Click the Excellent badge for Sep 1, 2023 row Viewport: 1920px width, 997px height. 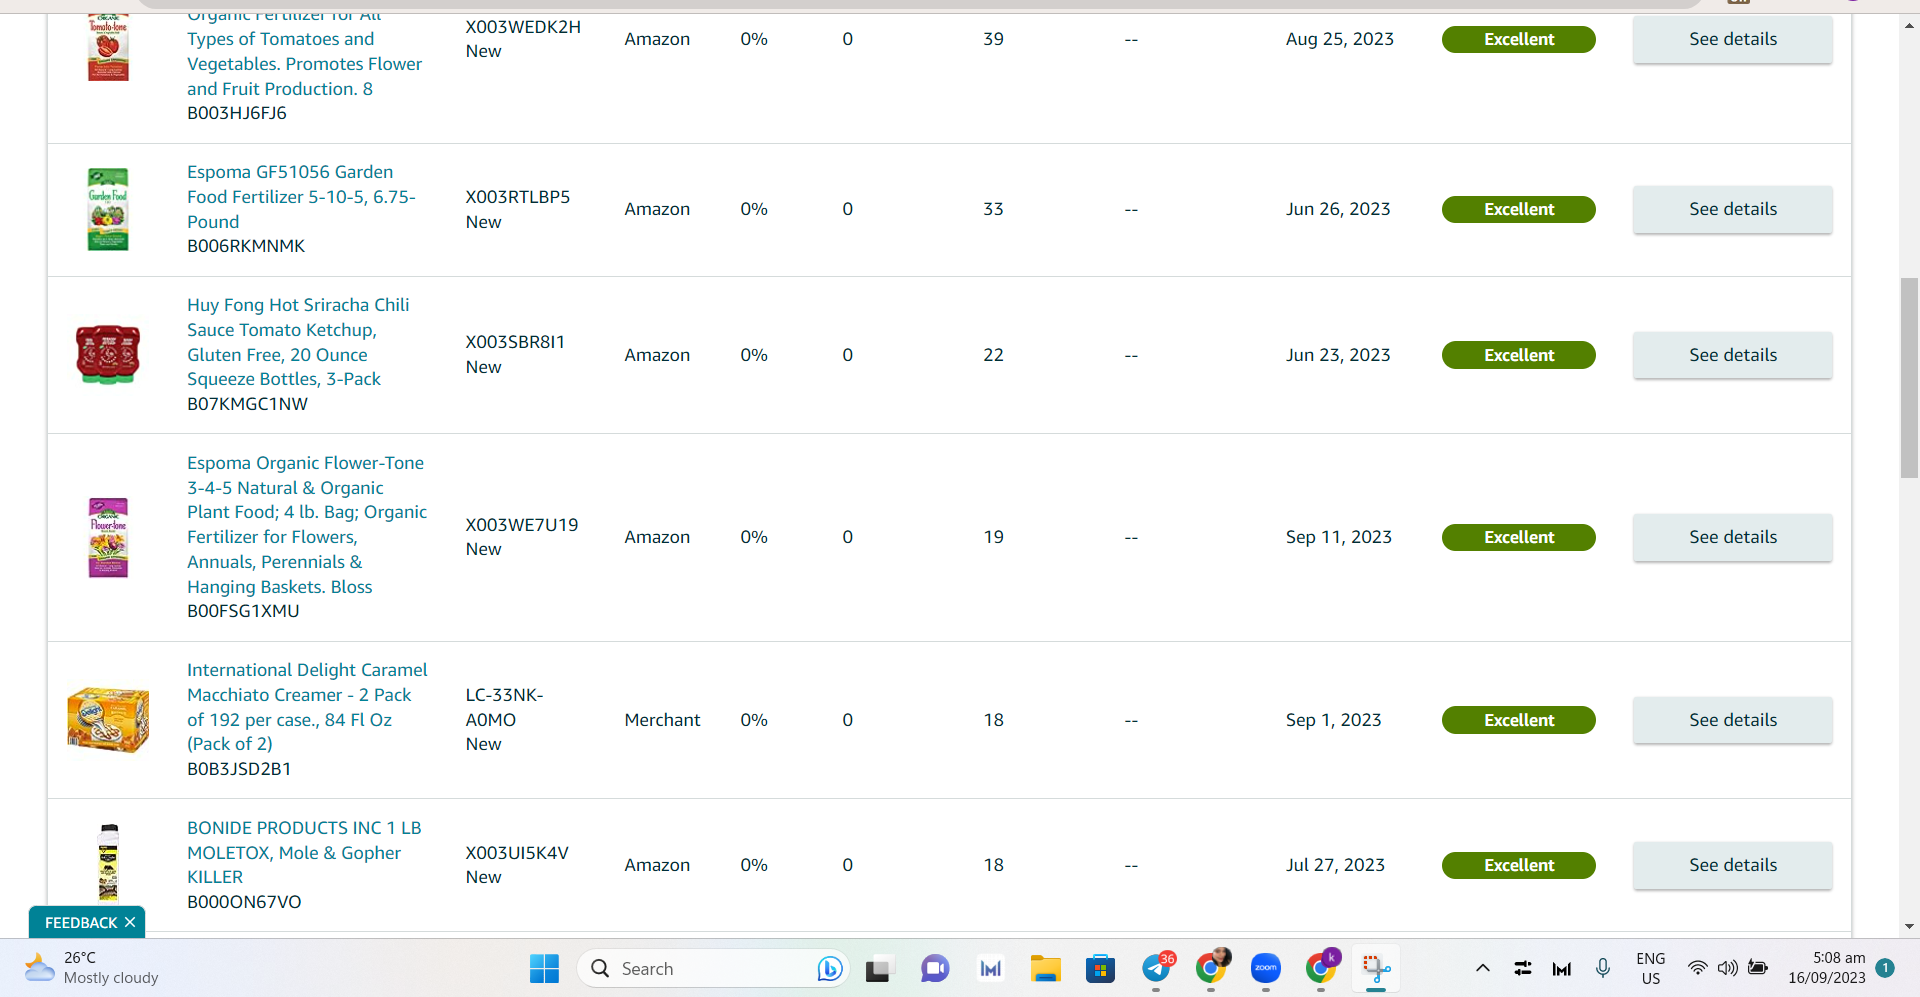(x=1518, y=720)
